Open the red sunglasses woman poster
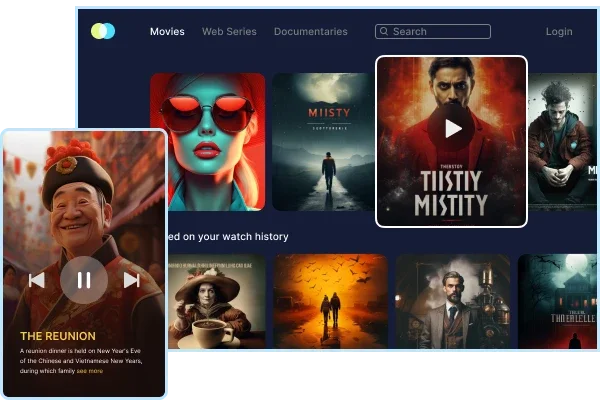The height and width of the screenshot is (400, 600). click(x=208, y=141)
